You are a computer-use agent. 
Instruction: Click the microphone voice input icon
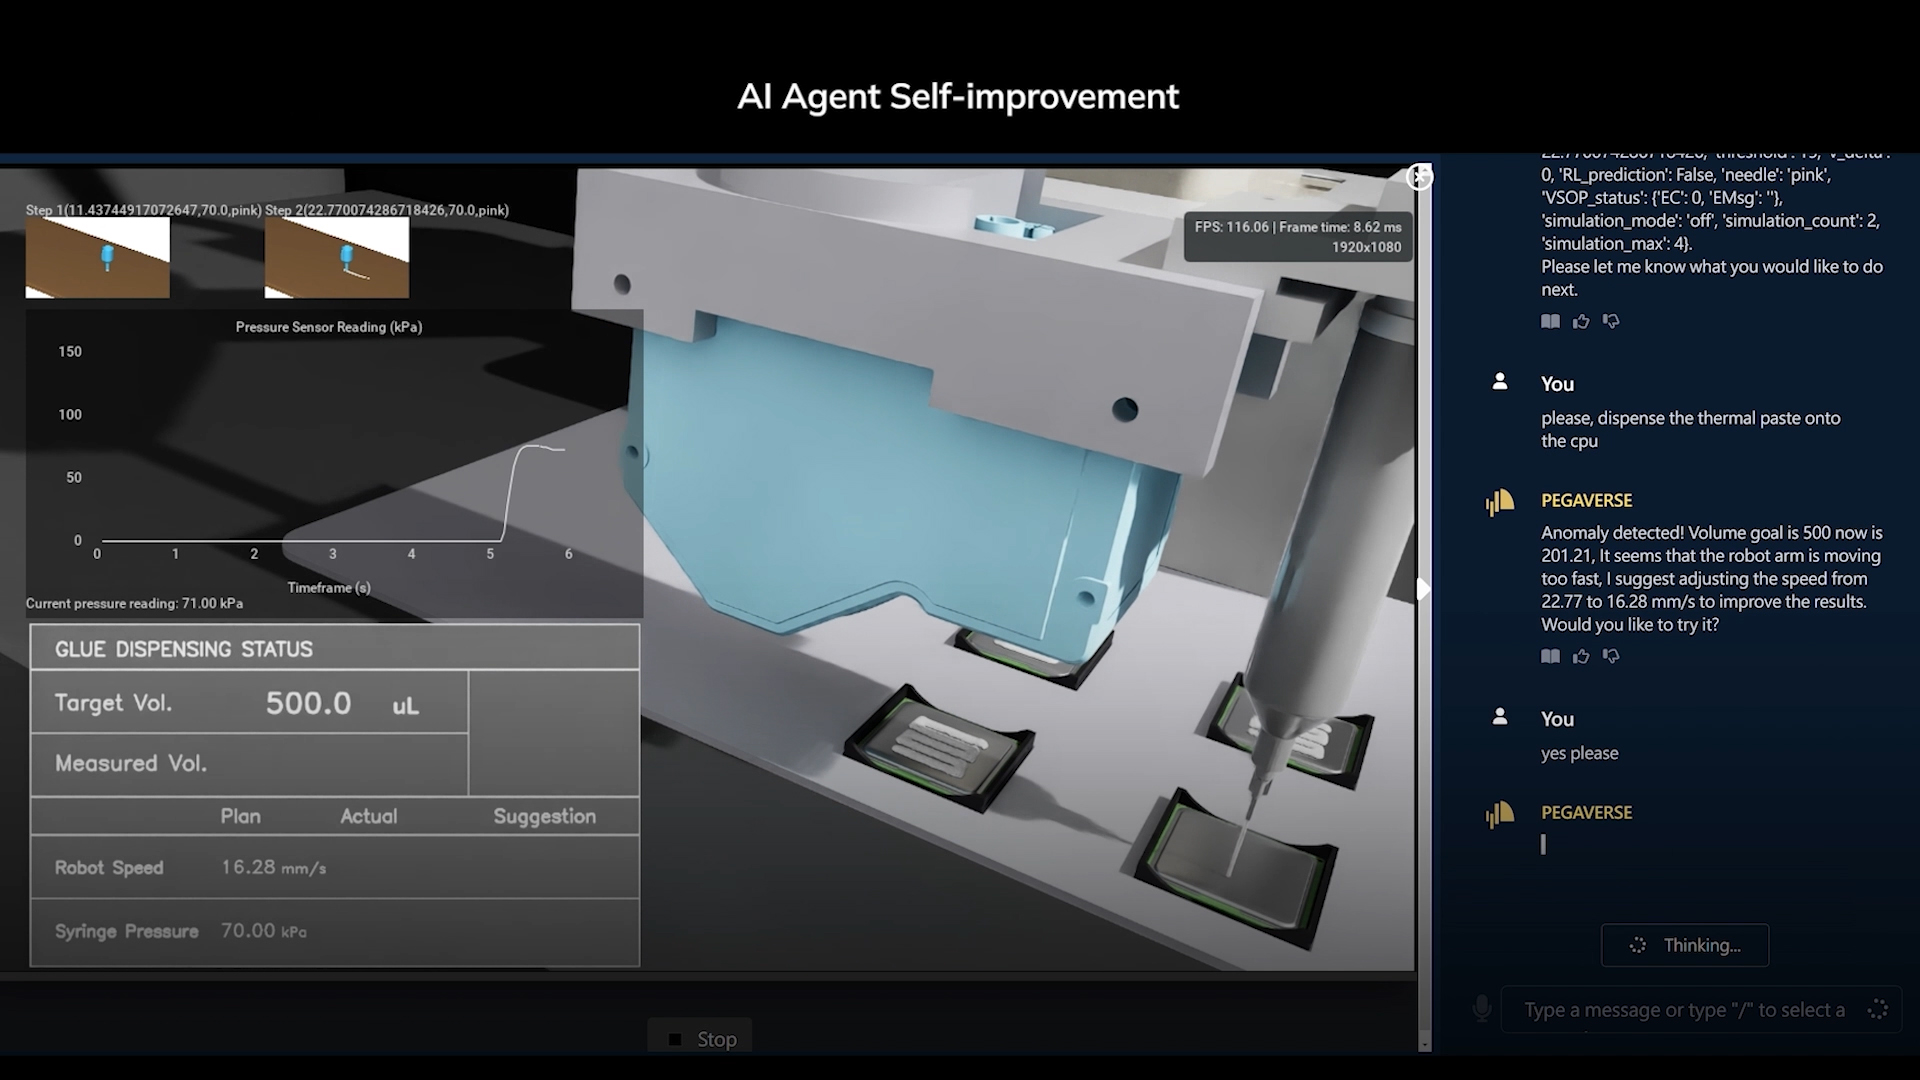[1482, 1008]
